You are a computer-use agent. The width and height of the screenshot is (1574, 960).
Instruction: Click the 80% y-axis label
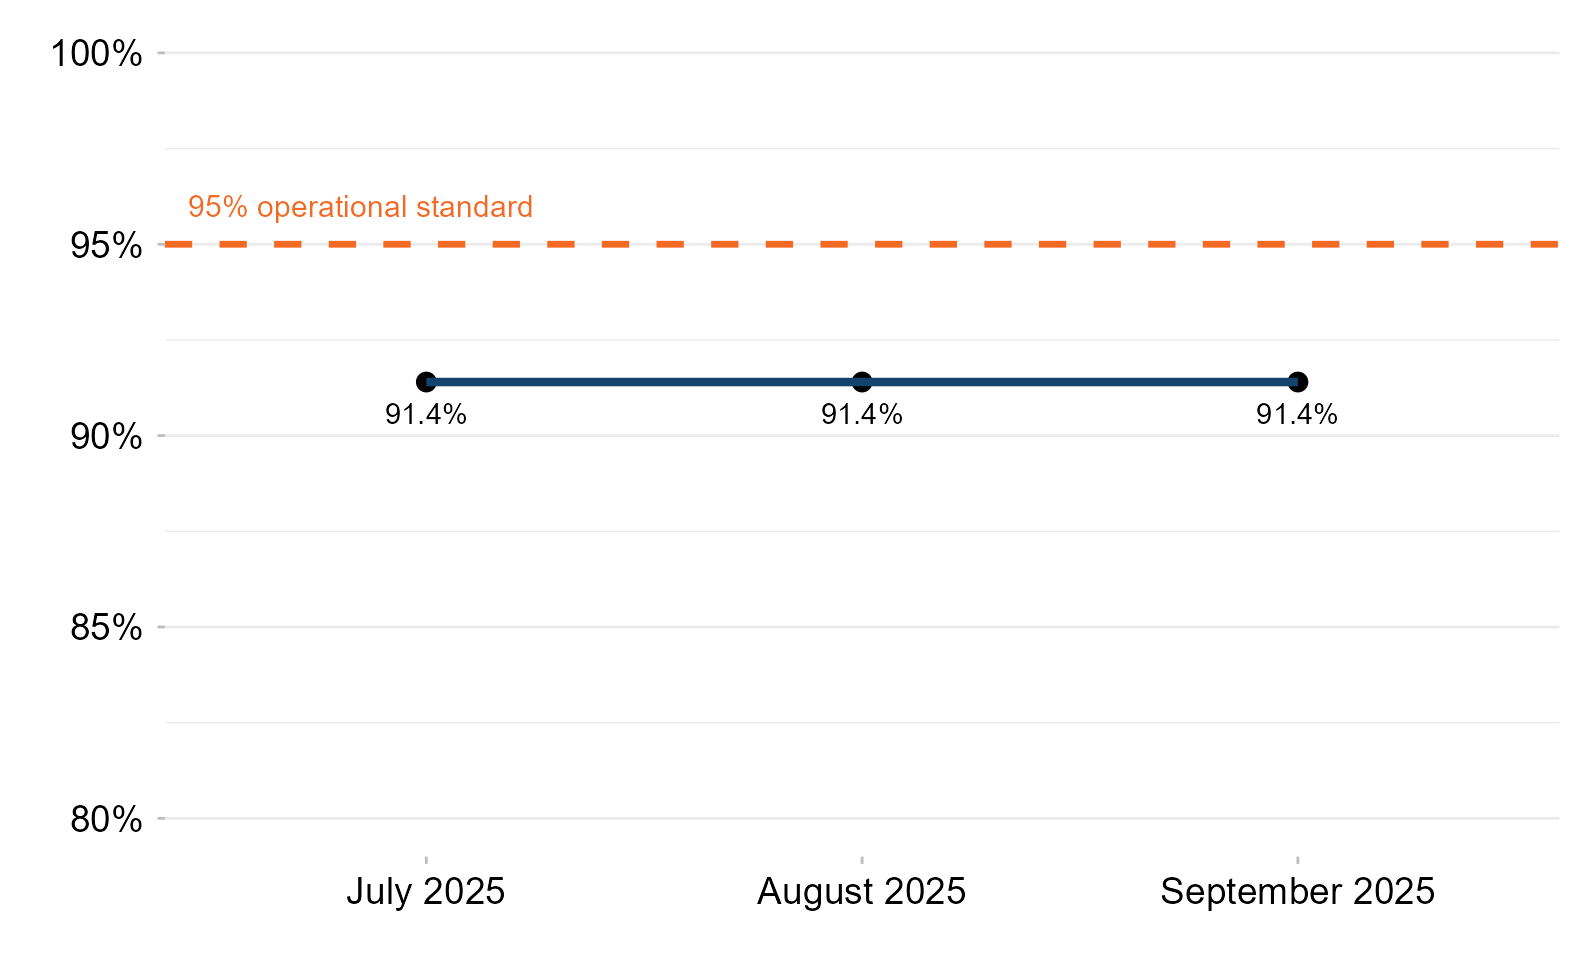106,820
